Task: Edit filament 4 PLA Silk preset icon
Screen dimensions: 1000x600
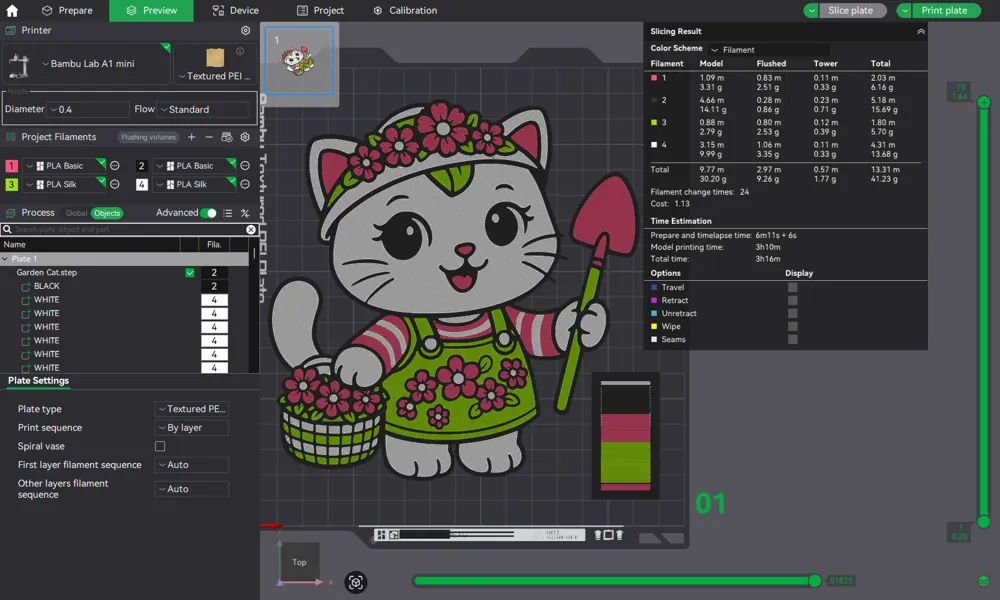Action: pos(245,184)
